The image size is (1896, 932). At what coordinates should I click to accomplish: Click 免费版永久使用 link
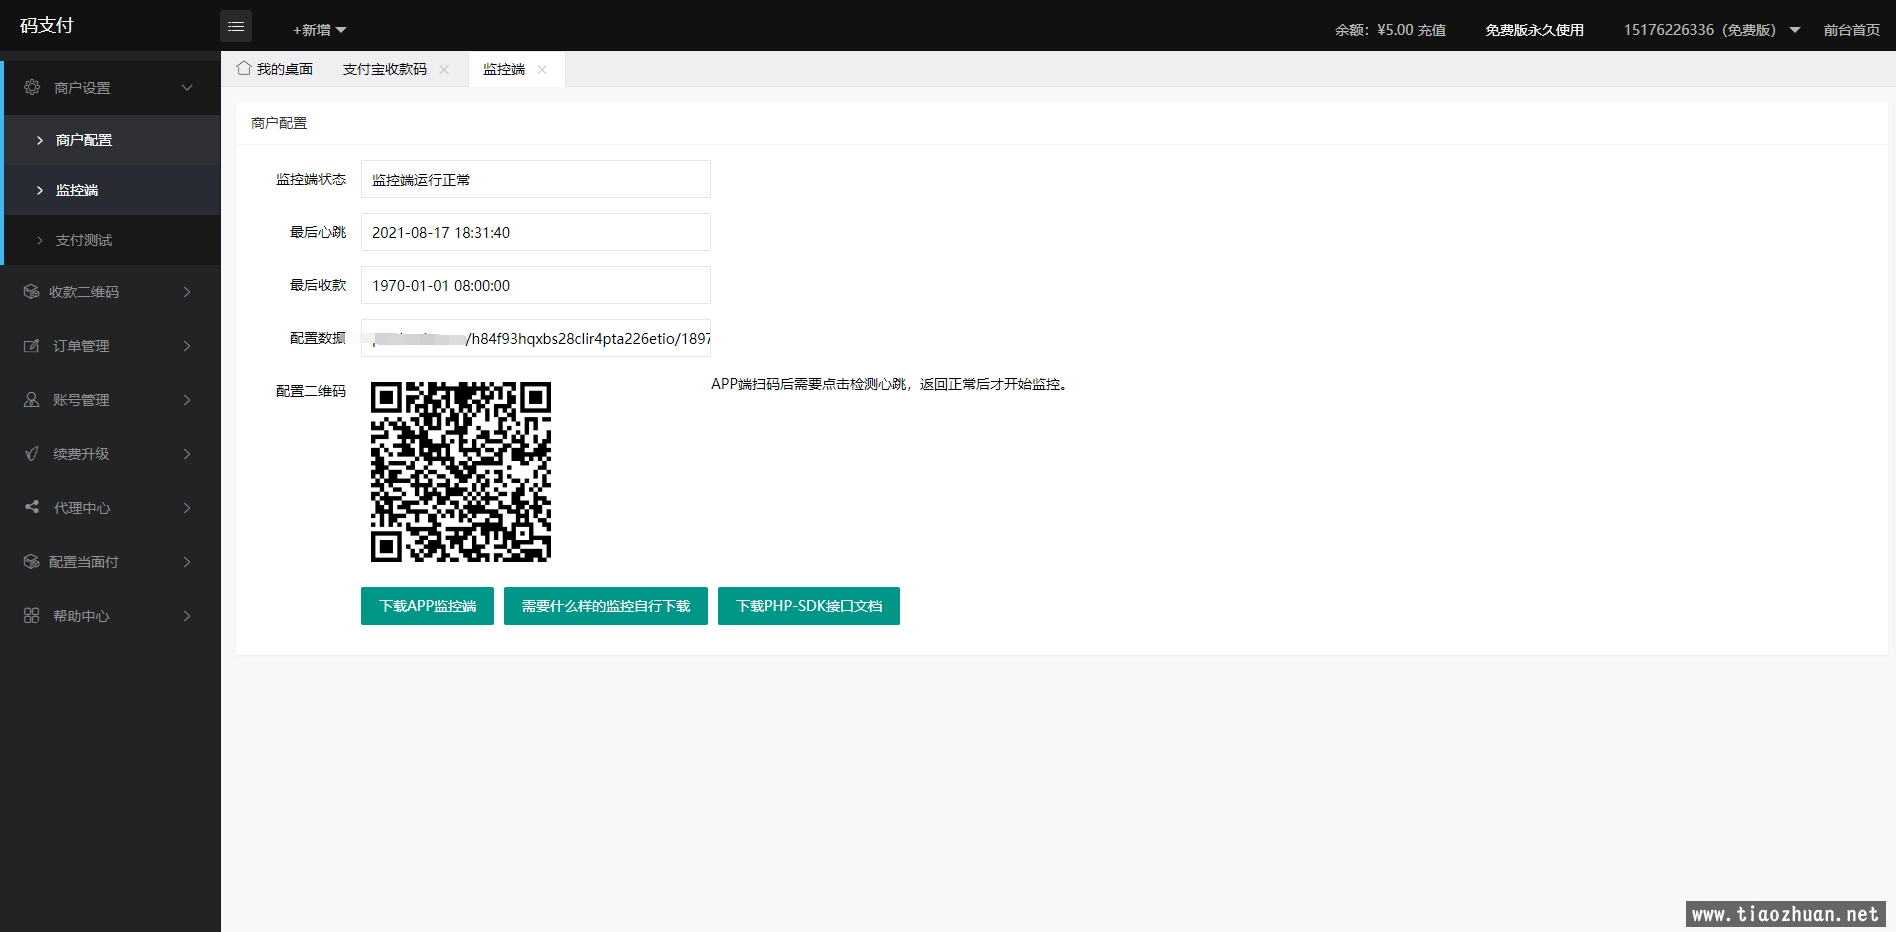click(1534, 30)
